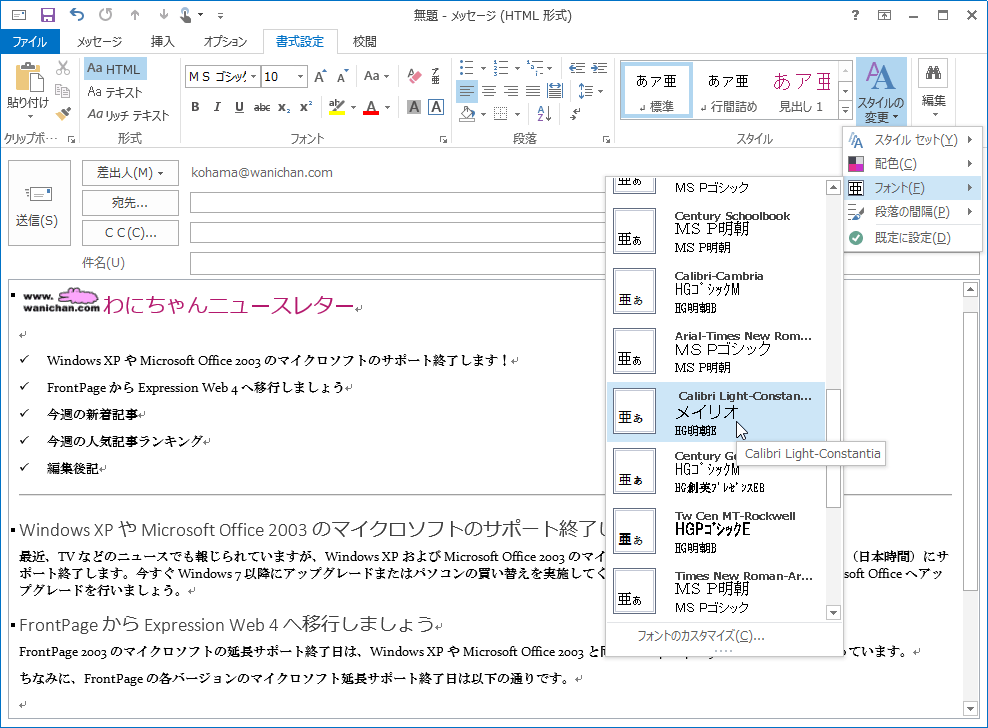Open the 段落の間隔 submenu
988x728 pixels.
click(x=912, y=212)
